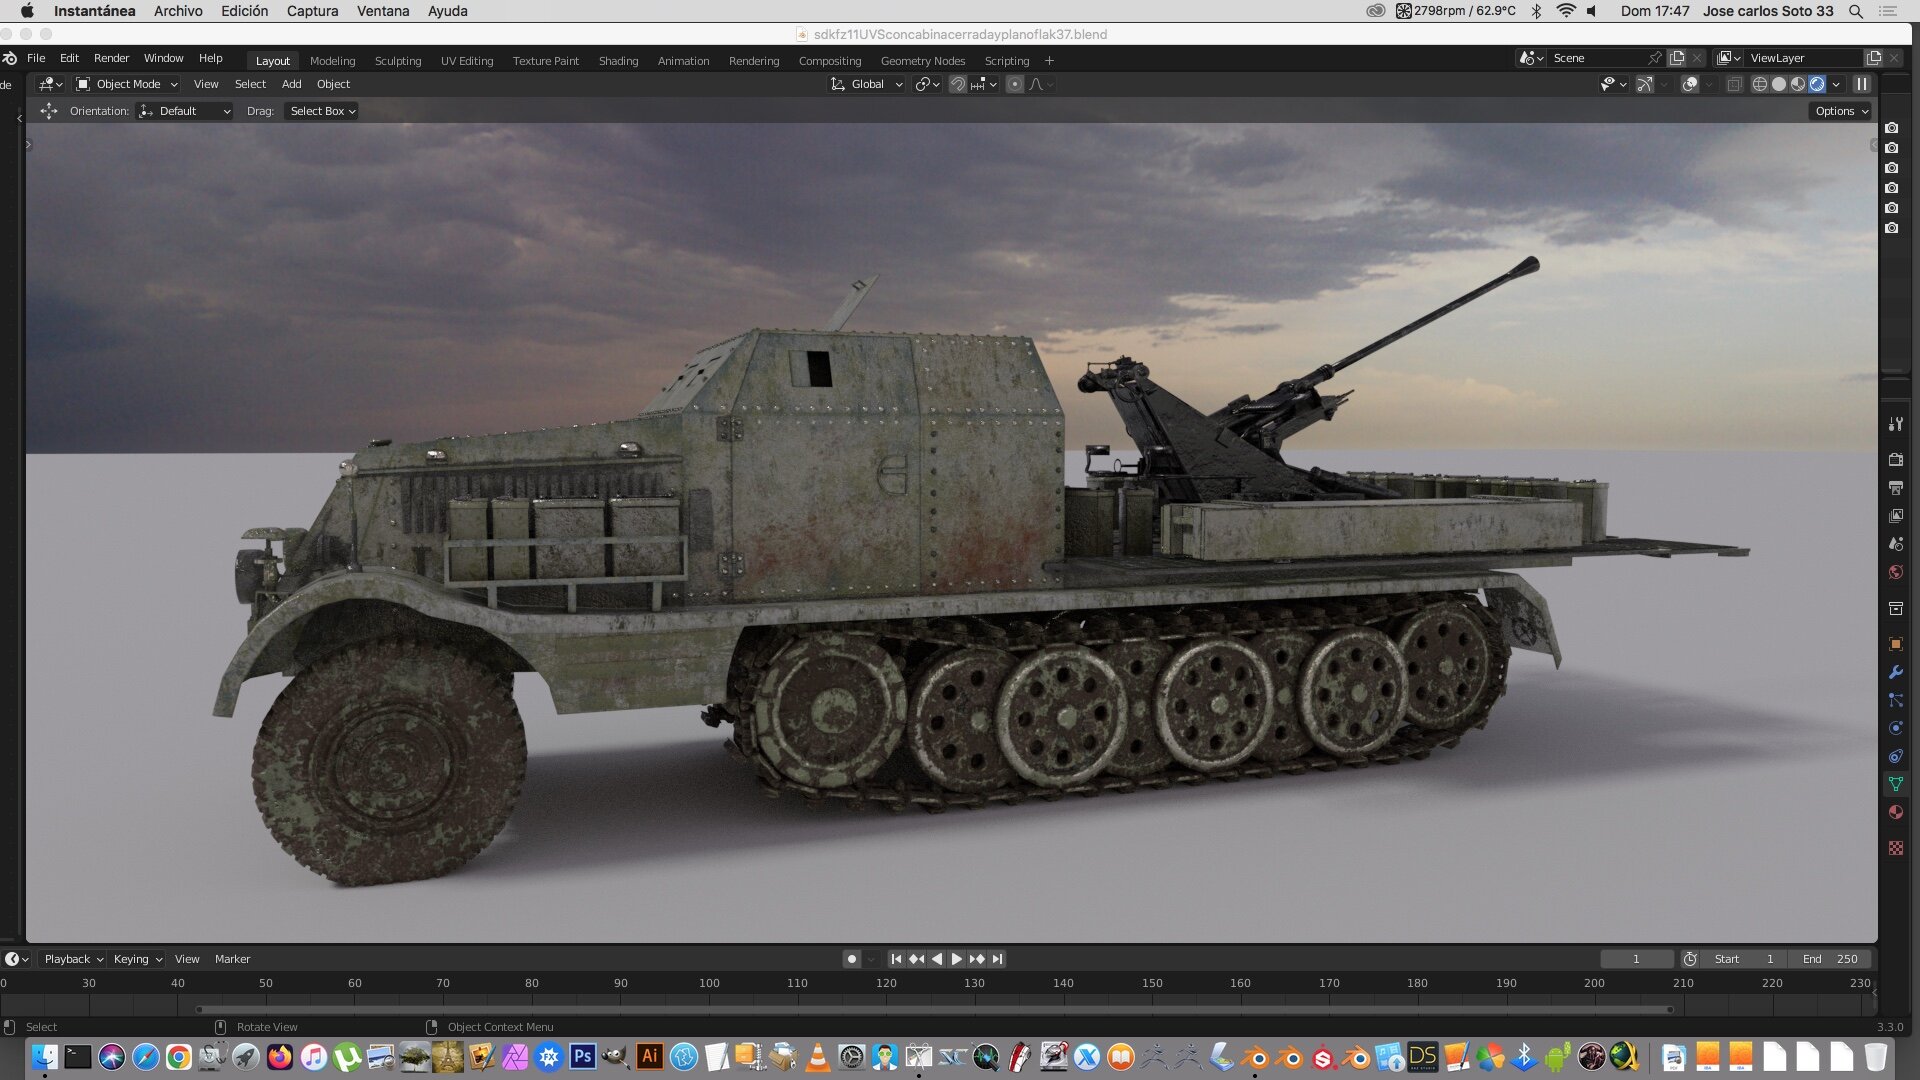The width and height of the screenshot is (1920, 1080).
Task: Click the pin scene icon
Action: (1655, 58)
